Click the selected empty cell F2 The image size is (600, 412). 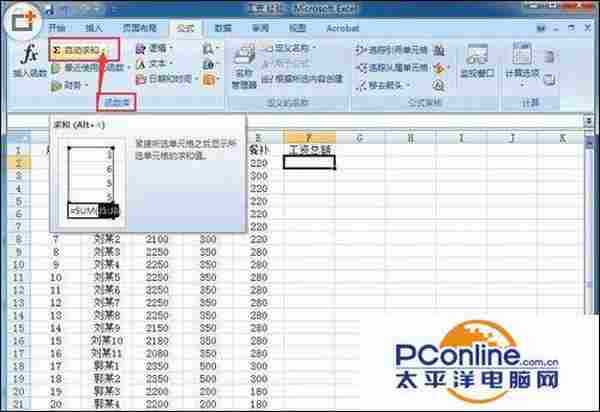point(309,162)
